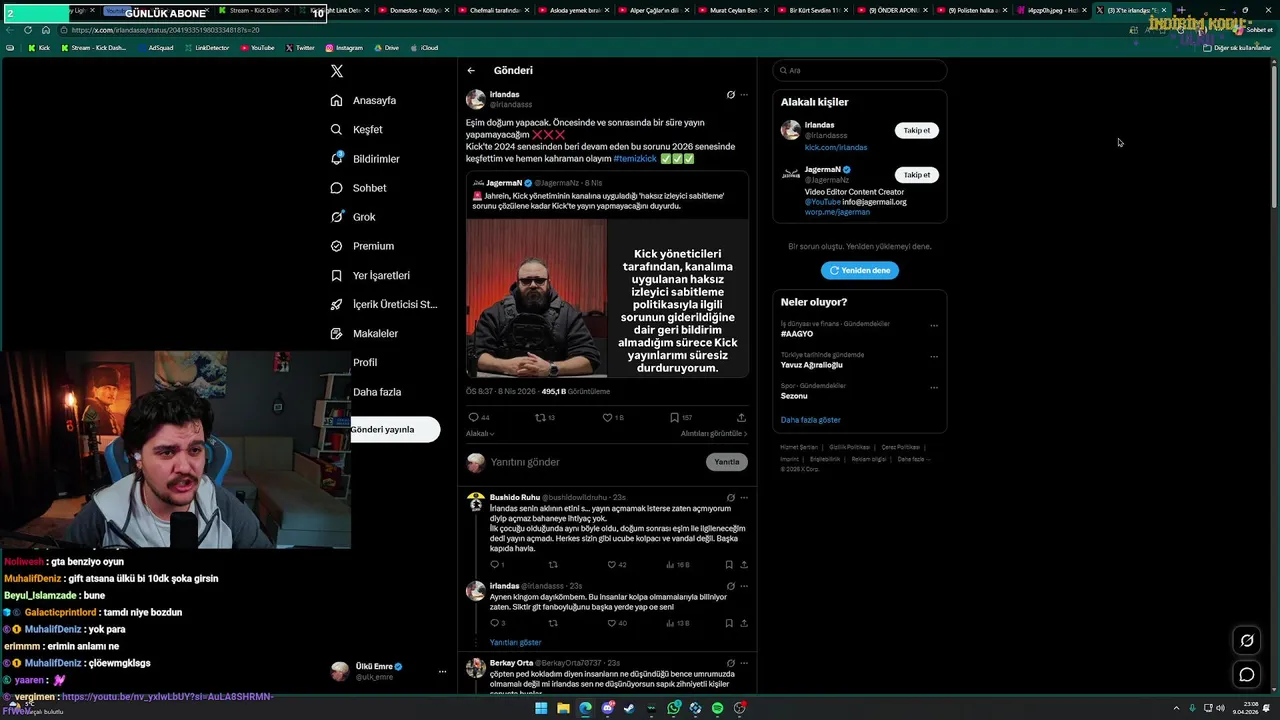Open WhatsApp from taskbar
The width and height of the screenshot is (1280, 720).
tap(674, 708)
